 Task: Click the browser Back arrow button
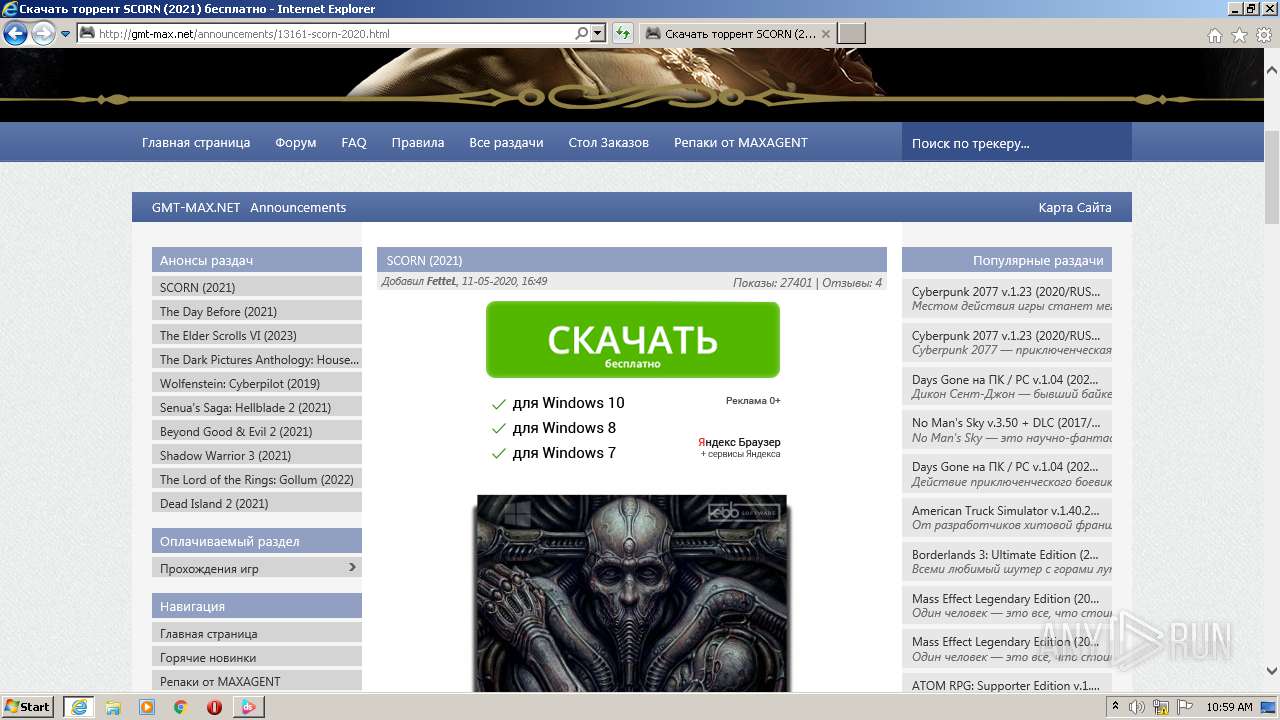[15, 33]
